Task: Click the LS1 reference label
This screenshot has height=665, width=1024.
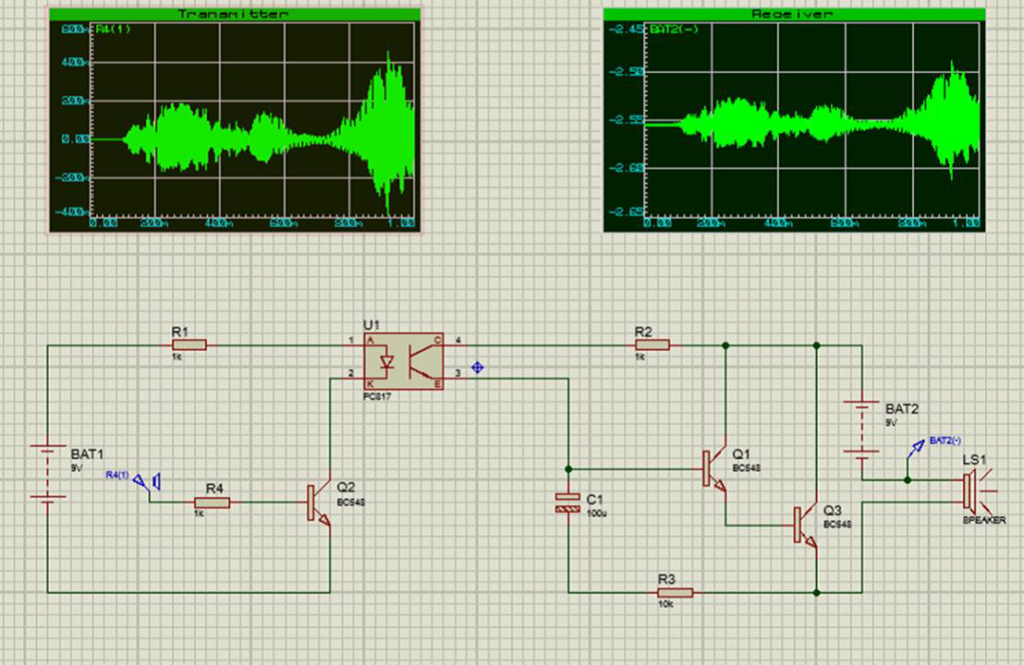Action: (974, 460)
